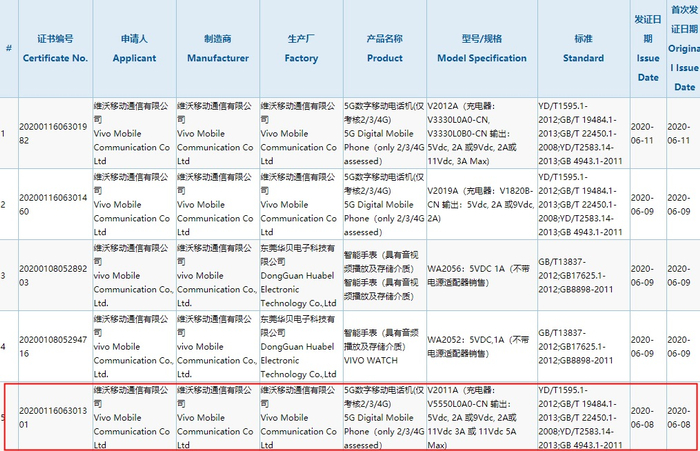Select certificate number 2020010805294716
The width and height of the screenshot is (700, 451).
(55, 347)
